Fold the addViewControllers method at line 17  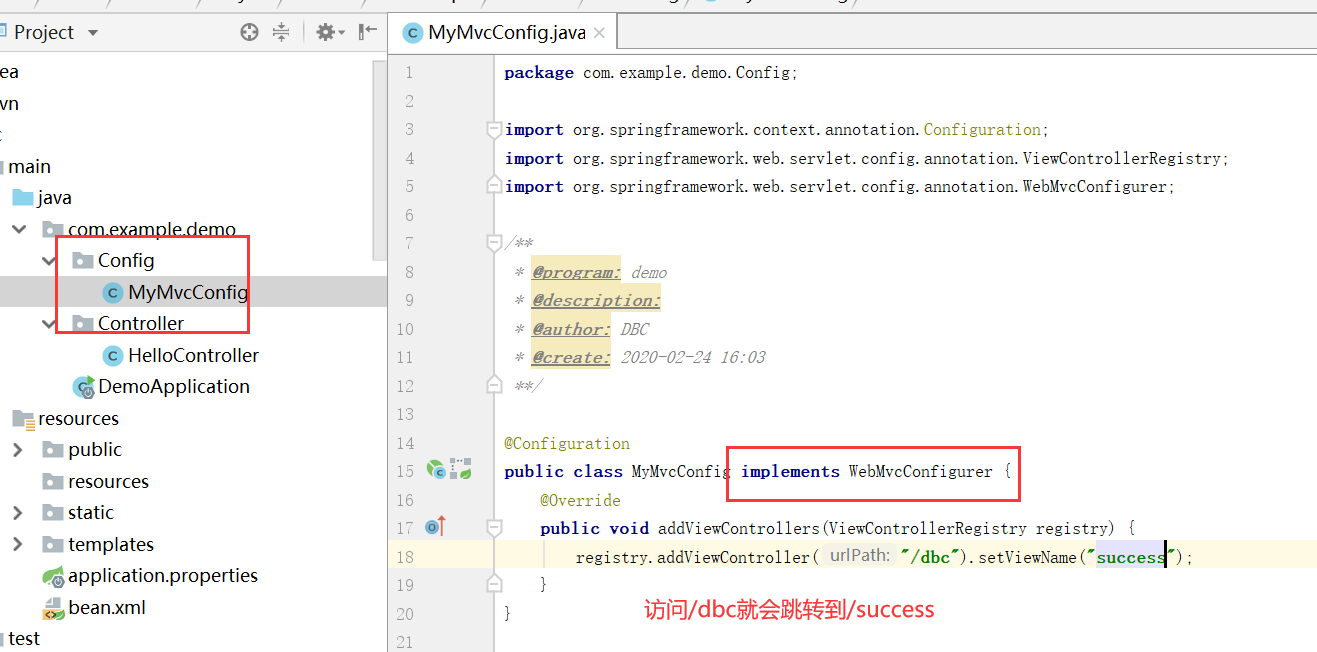coord(493,527)
